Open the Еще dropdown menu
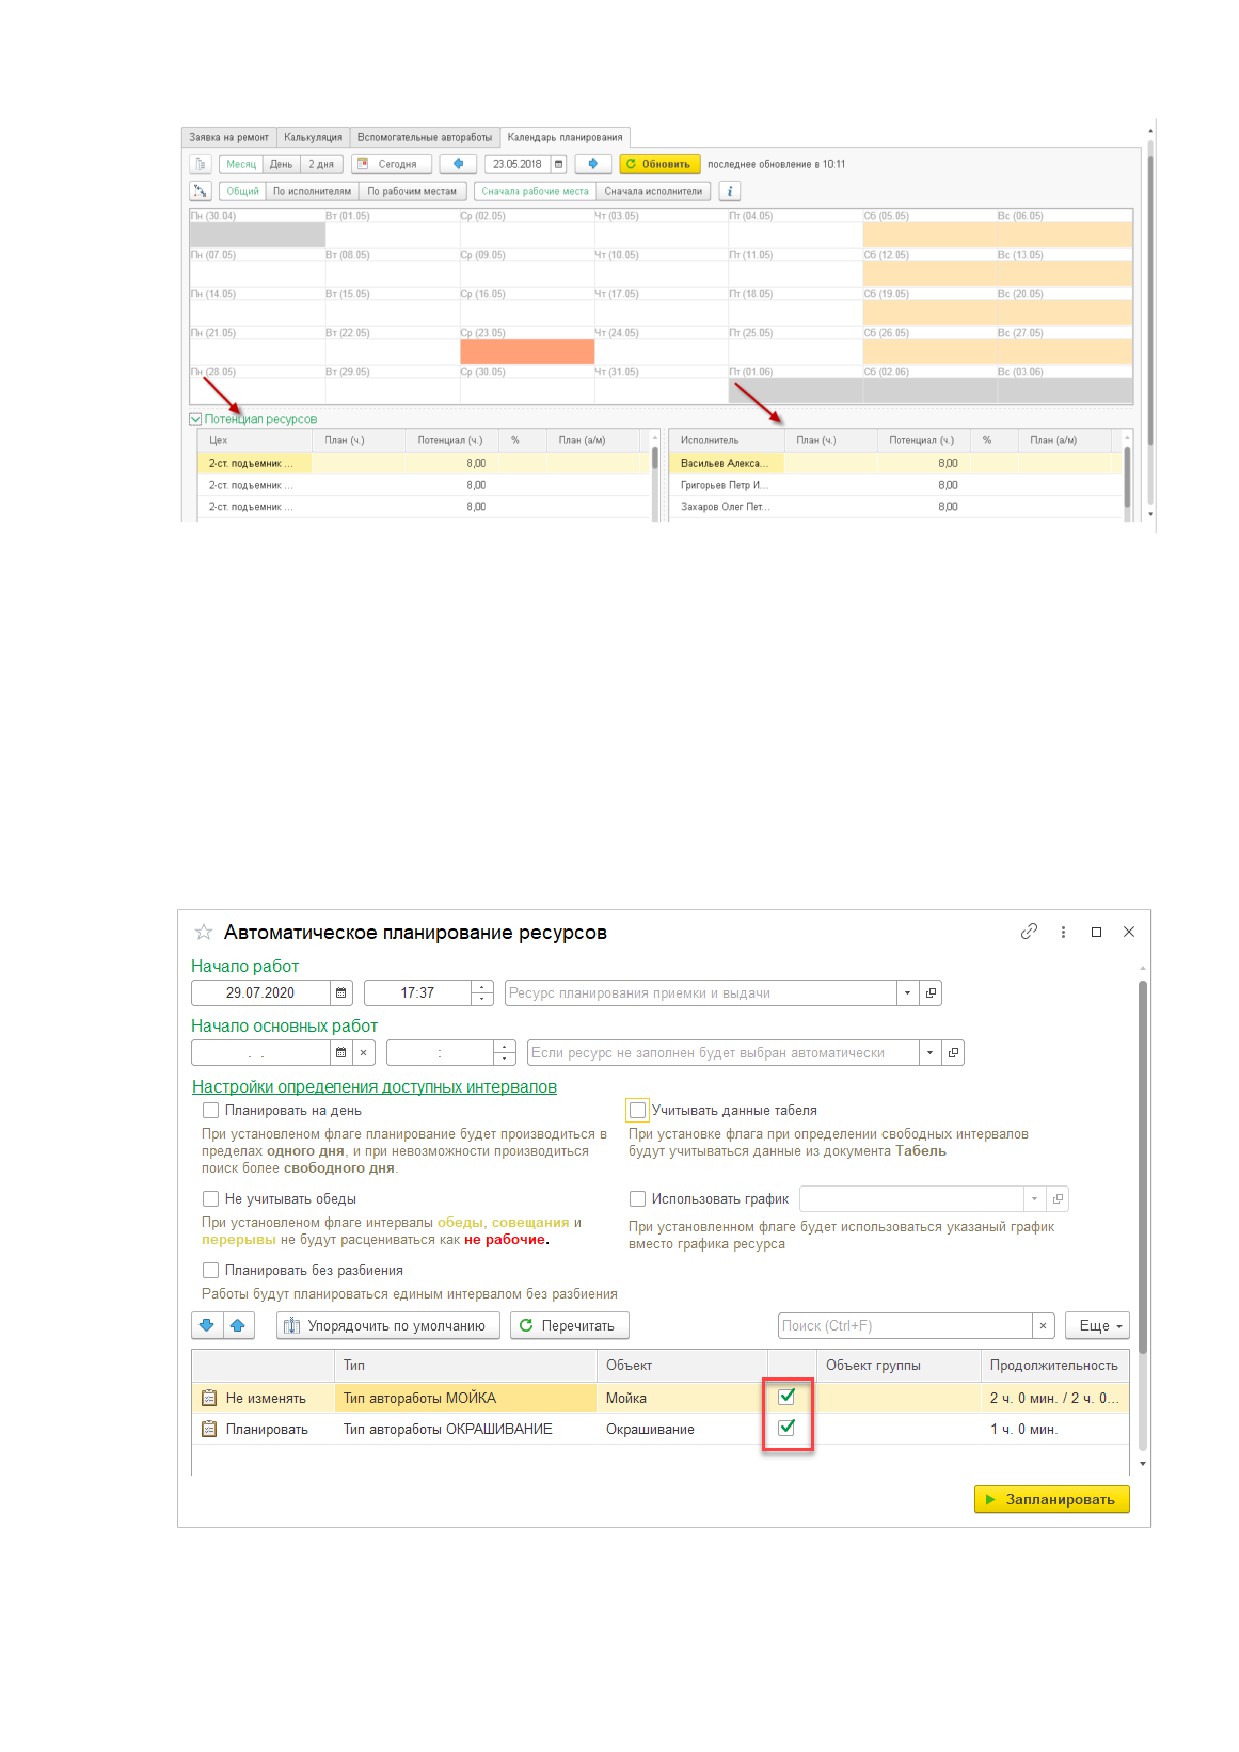The height and width of the screenshot is (1752, 1239). tap(1097, 1326)
